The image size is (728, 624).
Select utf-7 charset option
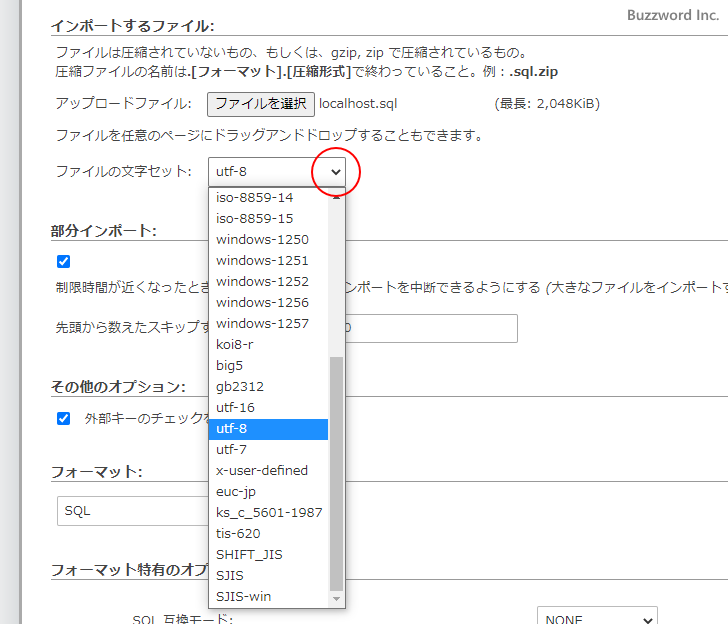[x=268, y=450]
